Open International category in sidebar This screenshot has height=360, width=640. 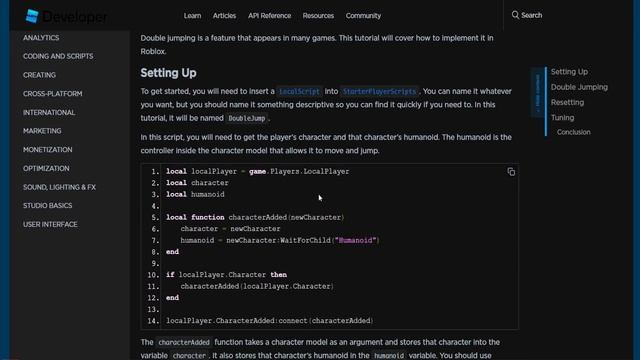[x=49, y=113]
